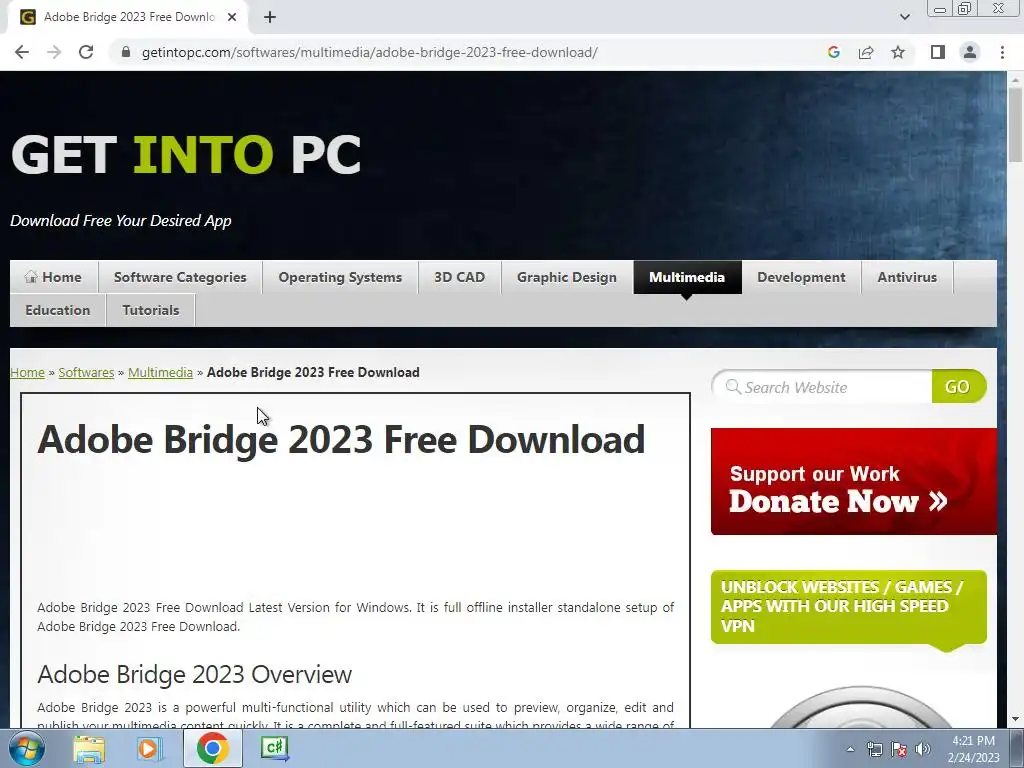Image resolution: width=1024 pixels, height=768 pixels.
Task: Click the scrollbar down arrow
Action: tap(1016, 719)
